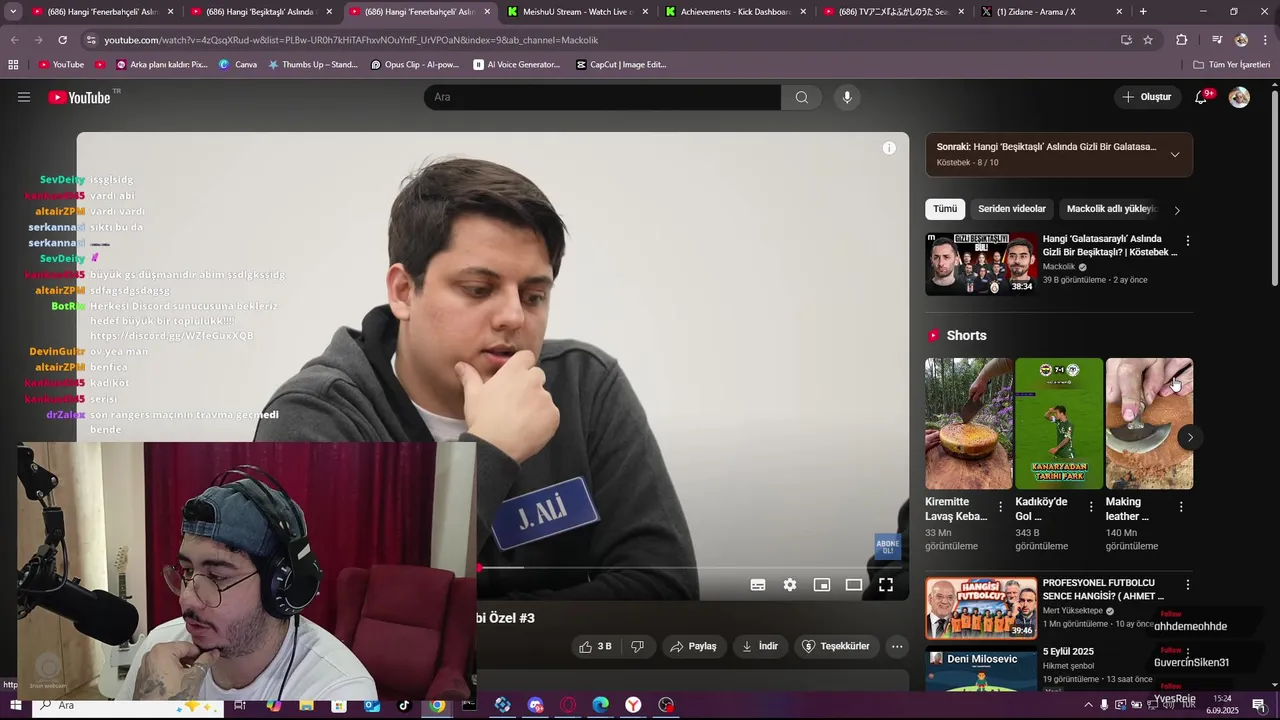This screenshot has width=1280, height=720.
Task: Open the Köstebek Galatasaraylı video thumbnail
Action: pos(982,264)
